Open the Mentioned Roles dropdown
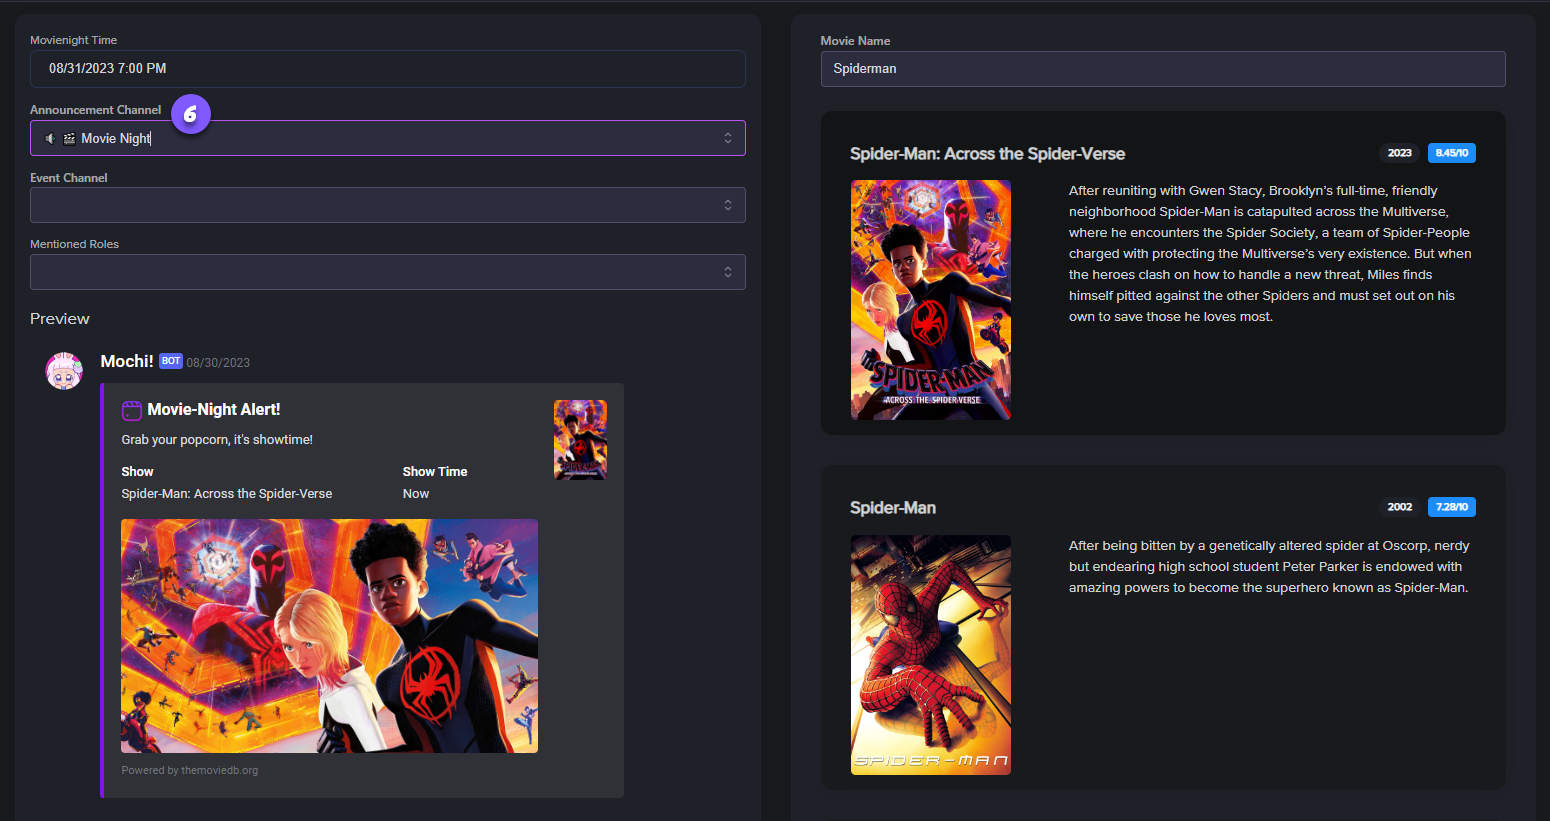 tap(728, 272)
